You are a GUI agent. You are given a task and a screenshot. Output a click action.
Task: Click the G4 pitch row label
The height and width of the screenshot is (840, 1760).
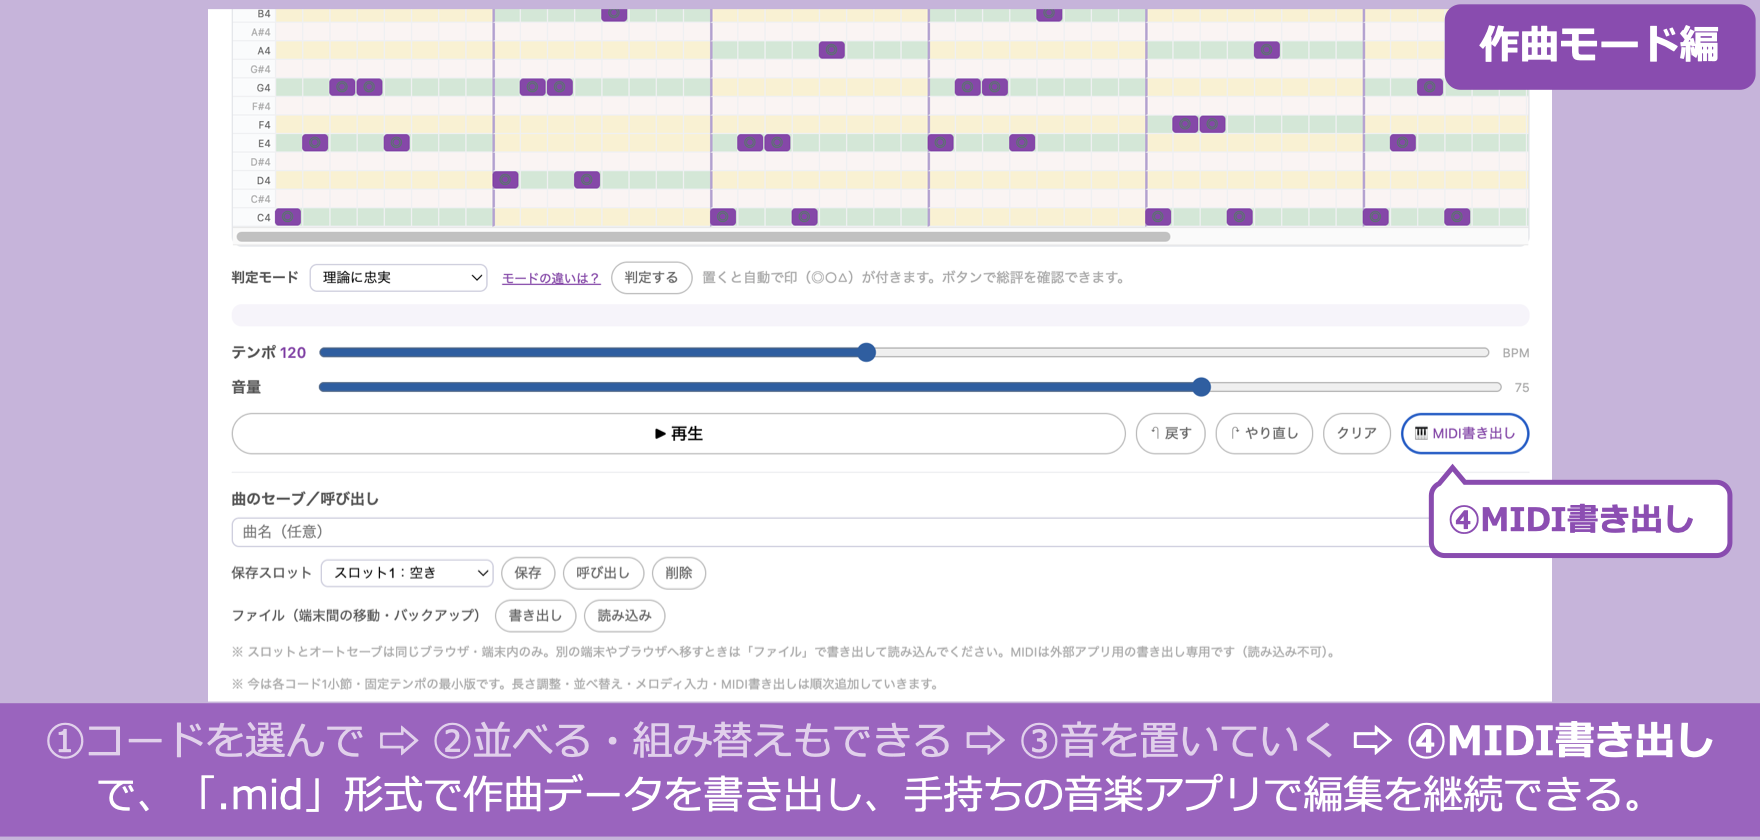coord(263,88)
